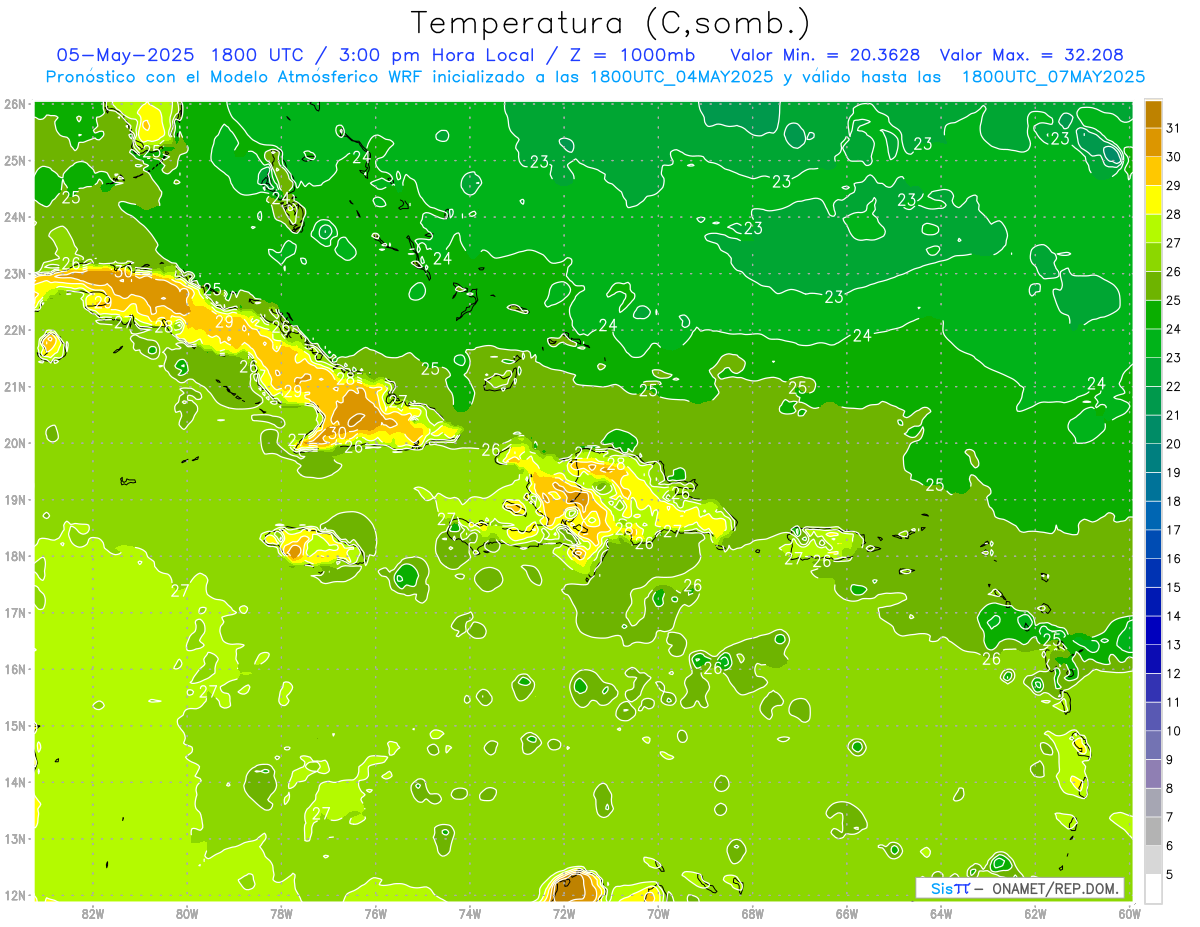Click the 22N latitude axis label

click(x=14, y=330)
